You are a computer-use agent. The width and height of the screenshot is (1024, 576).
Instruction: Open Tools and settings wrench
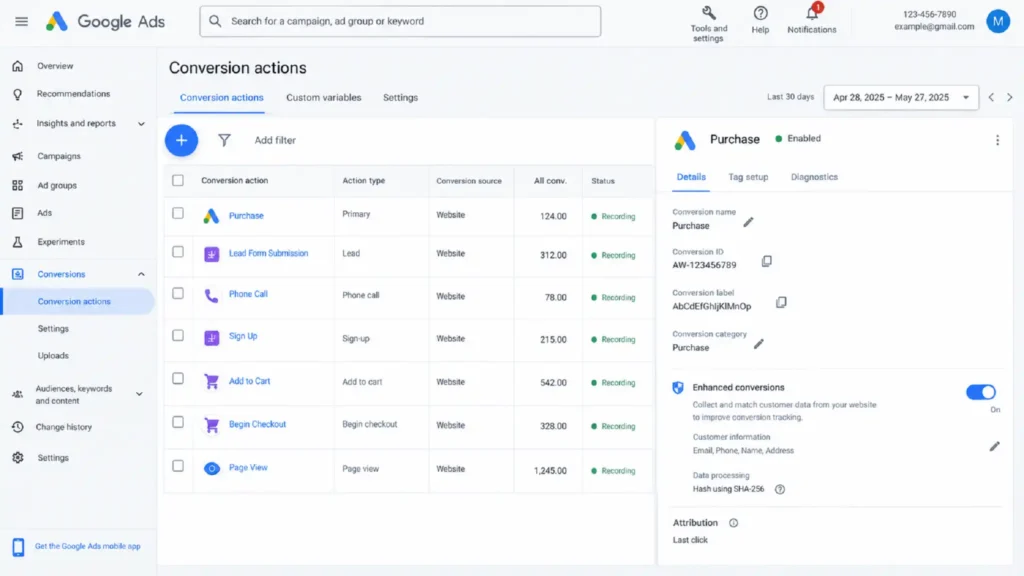click(x=709, y=13)
